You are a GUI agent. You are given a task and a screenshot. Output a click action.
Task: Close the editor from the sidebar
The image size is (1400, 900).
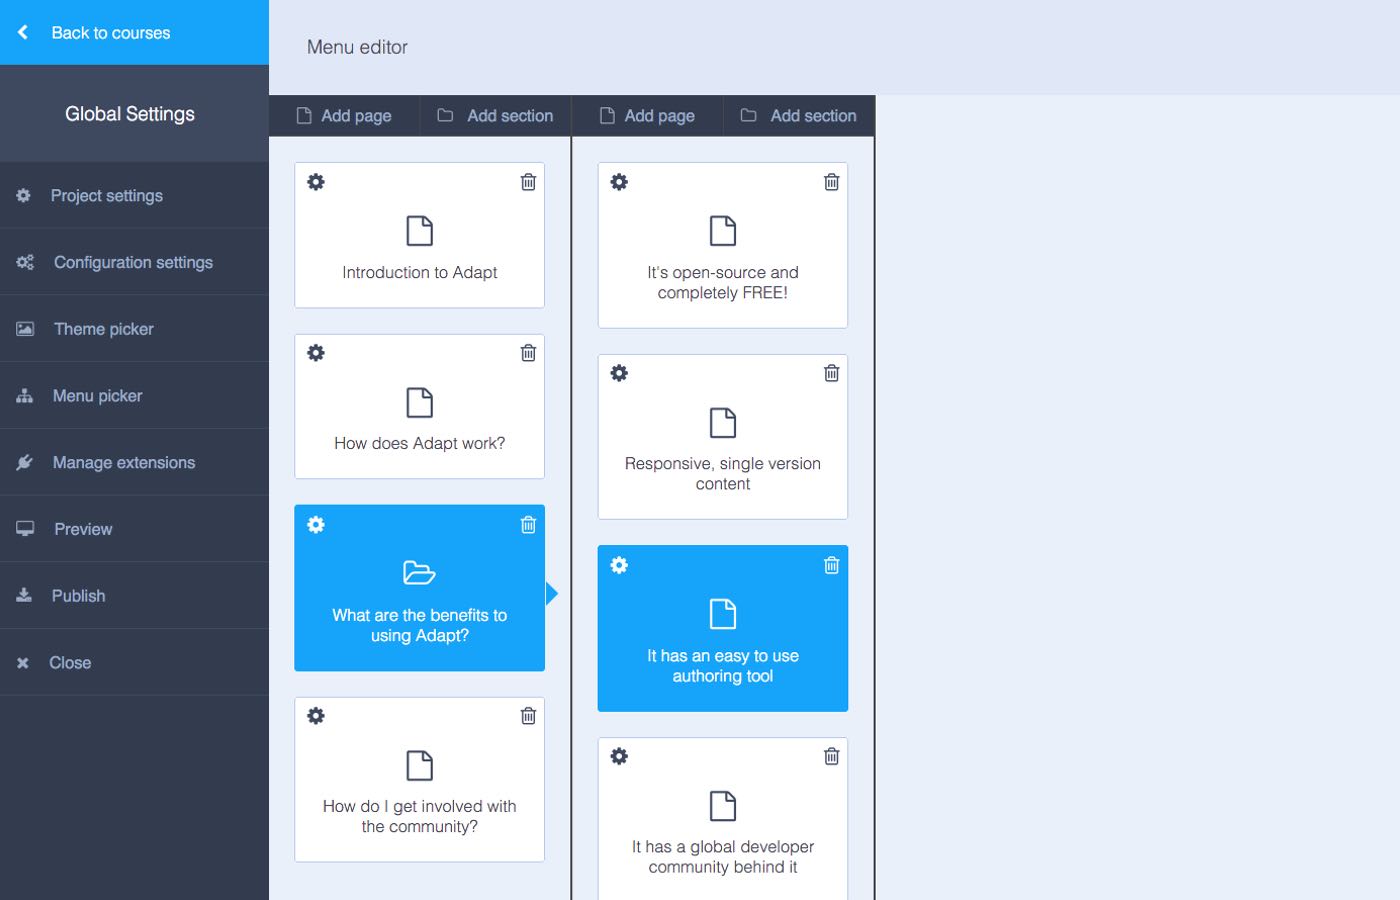click(x=134, y=662)
